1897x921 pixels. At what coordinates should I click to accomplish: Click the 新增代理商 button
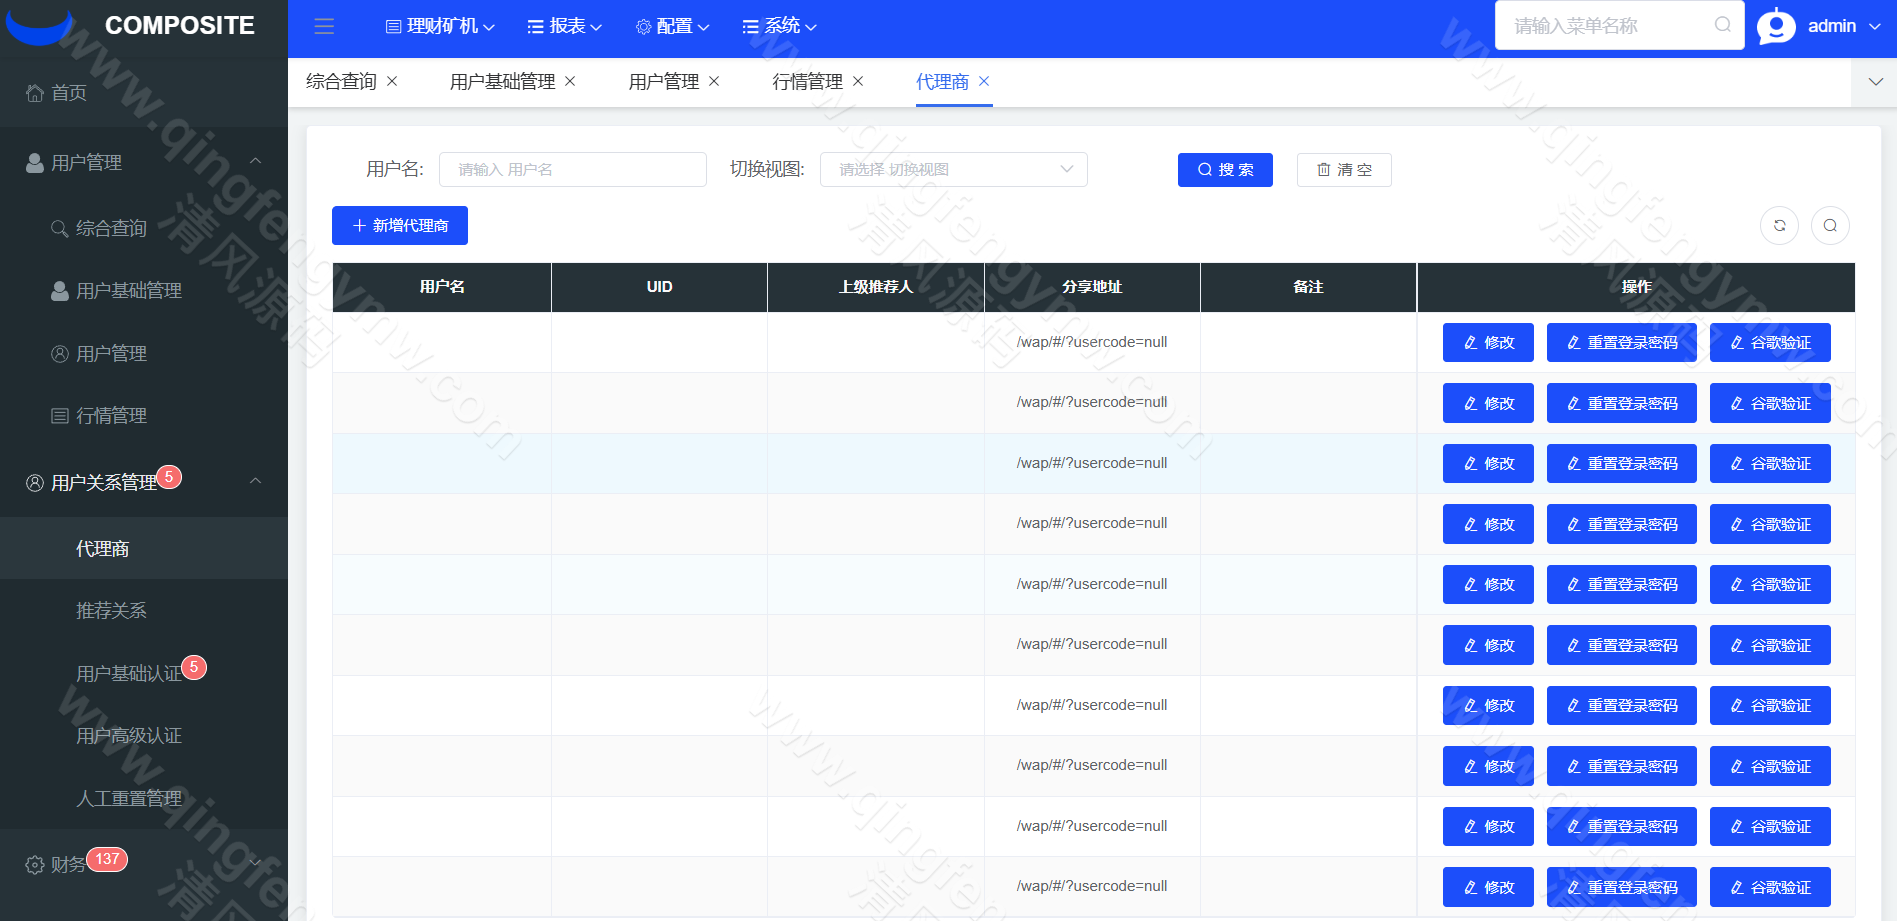pyautogui.click(x=399, y=225)
